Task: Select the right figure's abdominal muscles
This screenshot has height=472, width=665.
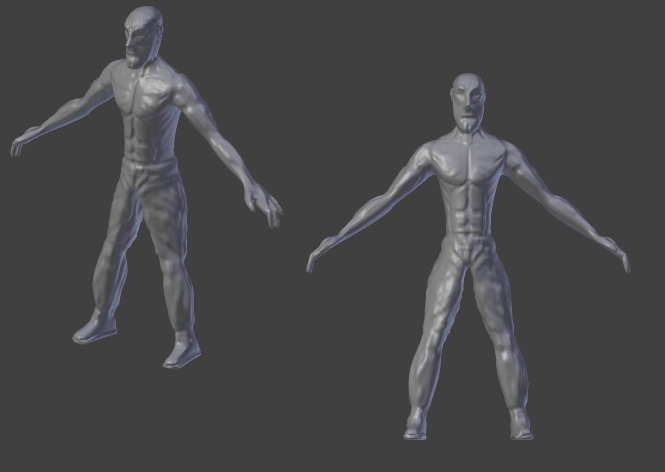Action: [x=471, y=210]
